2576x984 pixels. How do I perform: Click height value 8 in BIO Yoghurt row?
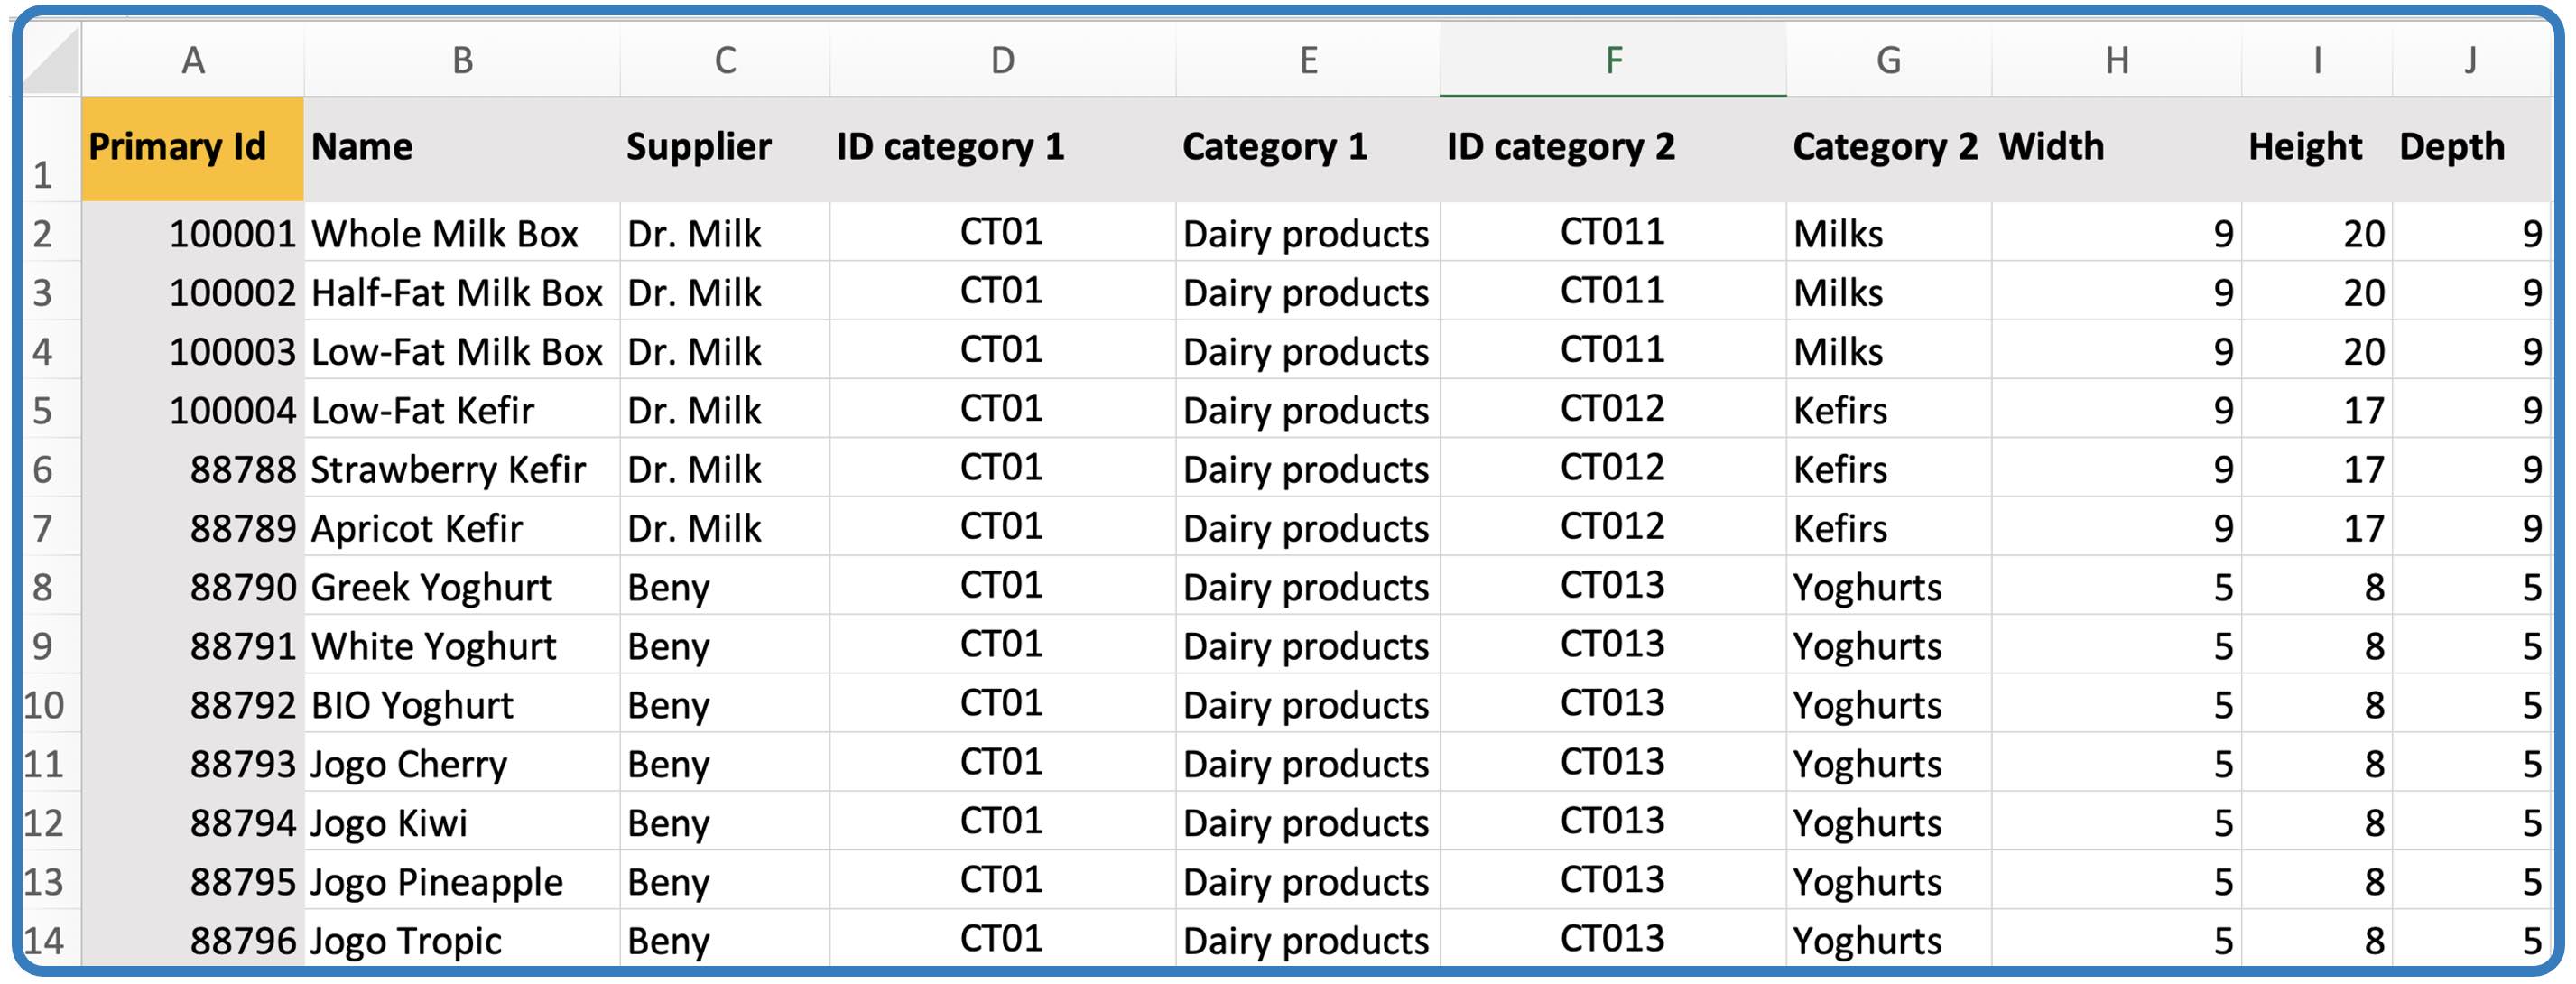click(2317, 704)
